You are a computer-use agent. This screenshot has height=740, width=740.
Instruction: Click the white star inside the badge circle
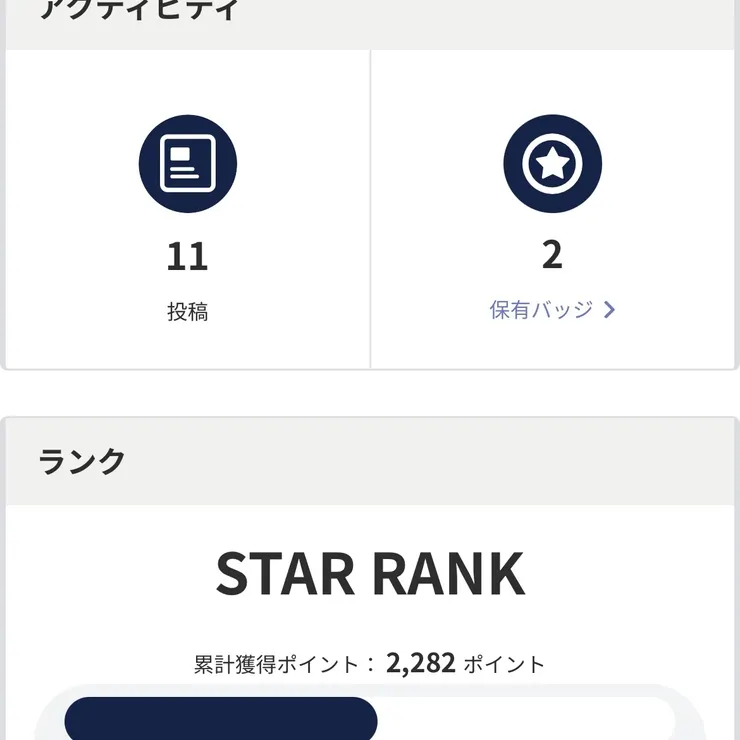(x=552, y=163)
